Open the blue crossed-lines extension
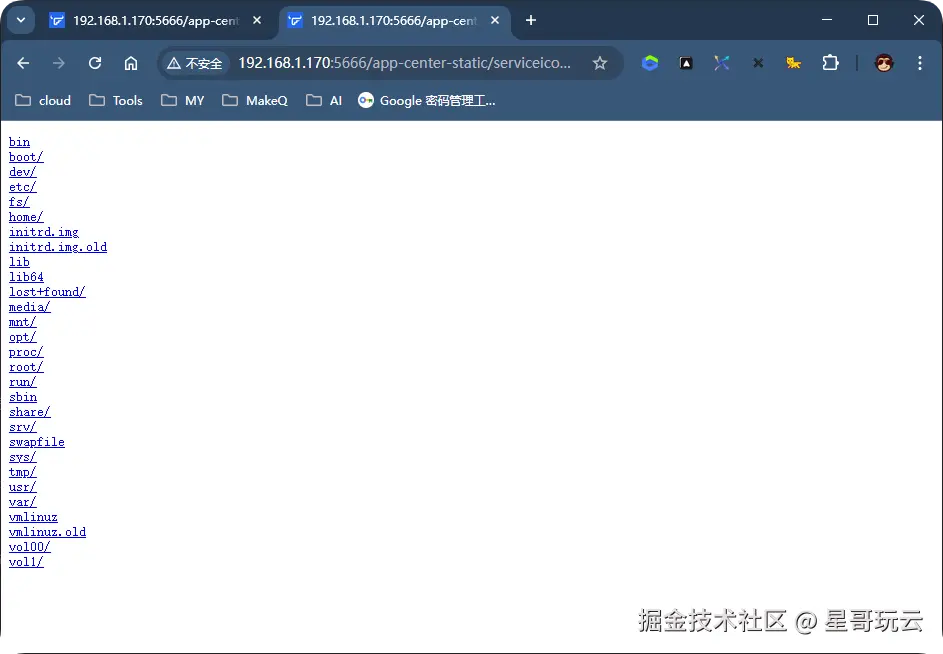The width and height of the screenshot is (943, 654). (722, 63)
